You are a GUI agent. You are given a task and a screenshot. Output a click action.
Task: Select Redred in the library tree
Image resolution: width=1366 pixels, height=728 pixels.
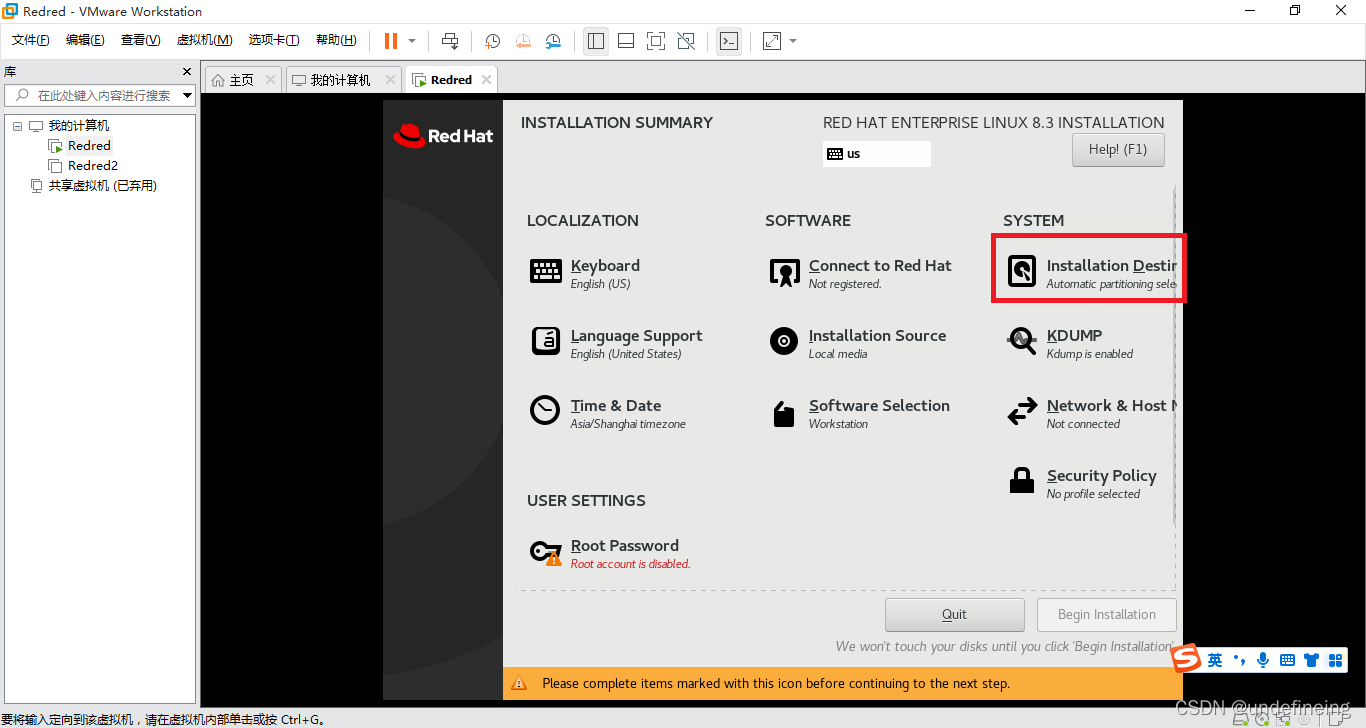coord(89,146)
